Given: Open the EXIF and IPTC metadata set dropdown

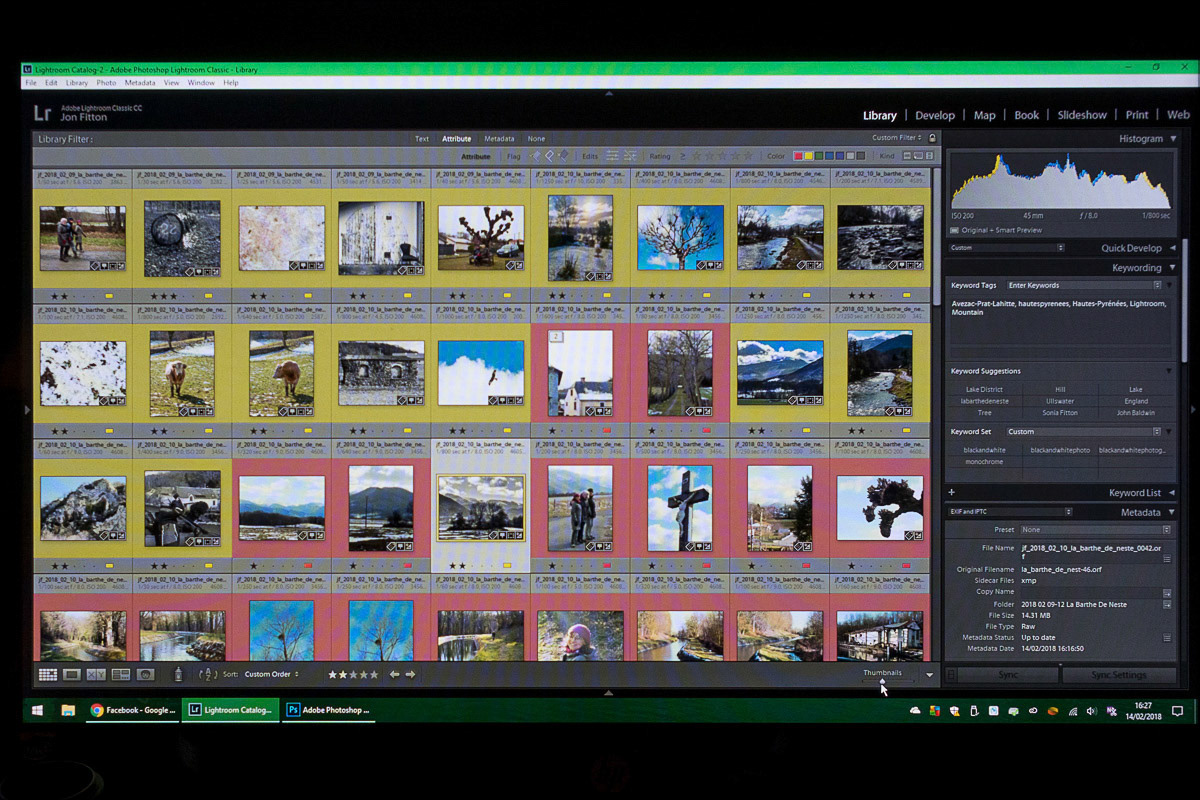Looking at the screenshot, I should [1008, 512].
